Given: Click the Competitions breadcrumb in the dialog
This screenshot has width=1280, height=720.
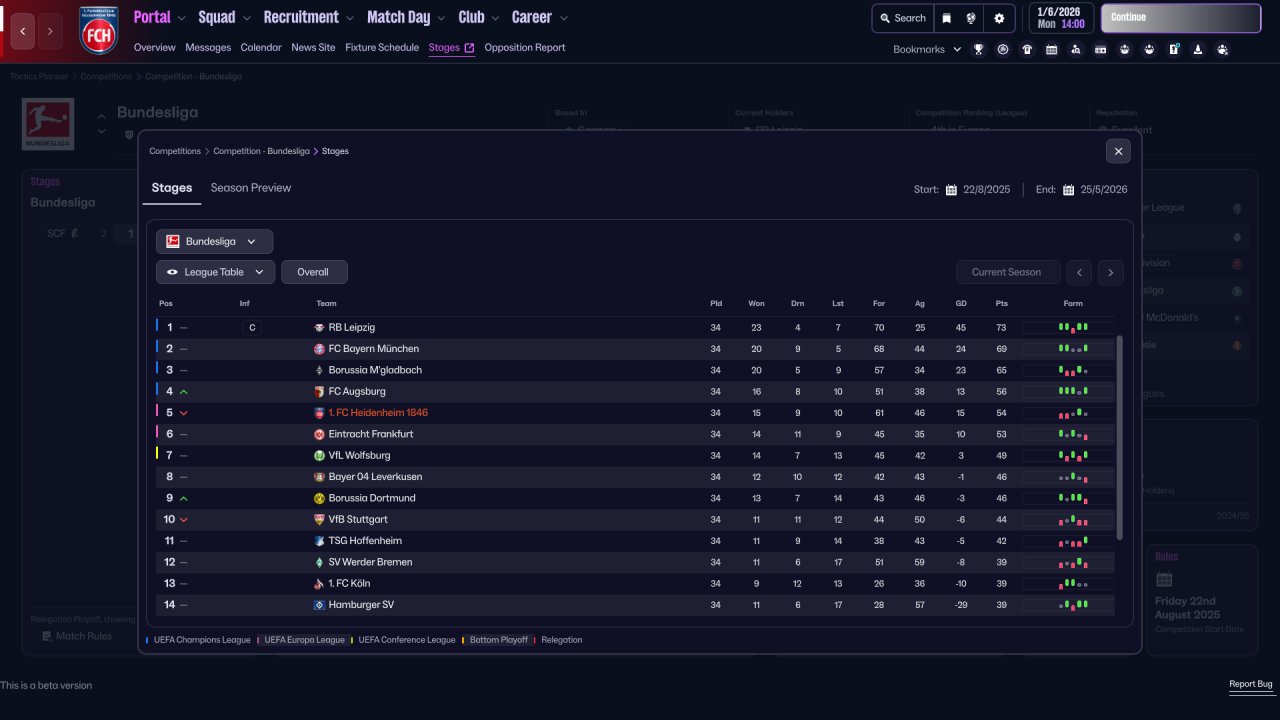Looking at the screenshot, I should tap(175, 151).
